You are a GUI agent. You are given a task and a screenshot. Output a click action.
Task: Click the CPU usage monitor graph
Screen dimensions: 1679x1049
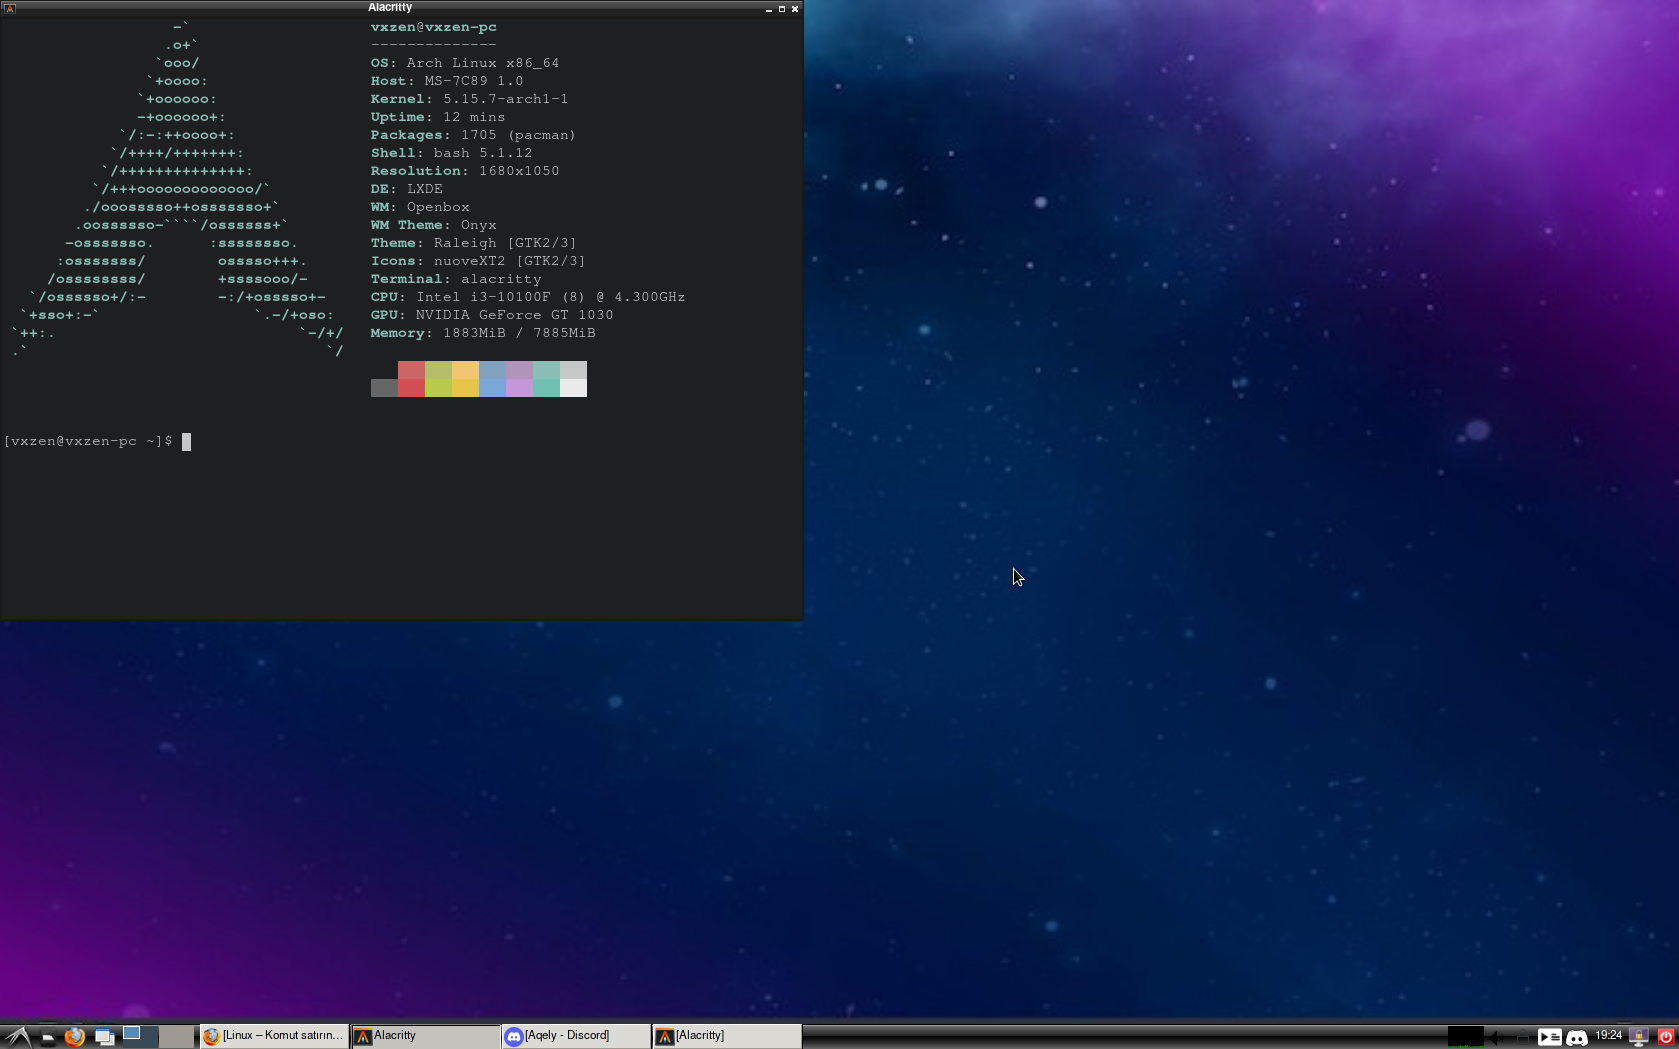pos(1465,1037)
